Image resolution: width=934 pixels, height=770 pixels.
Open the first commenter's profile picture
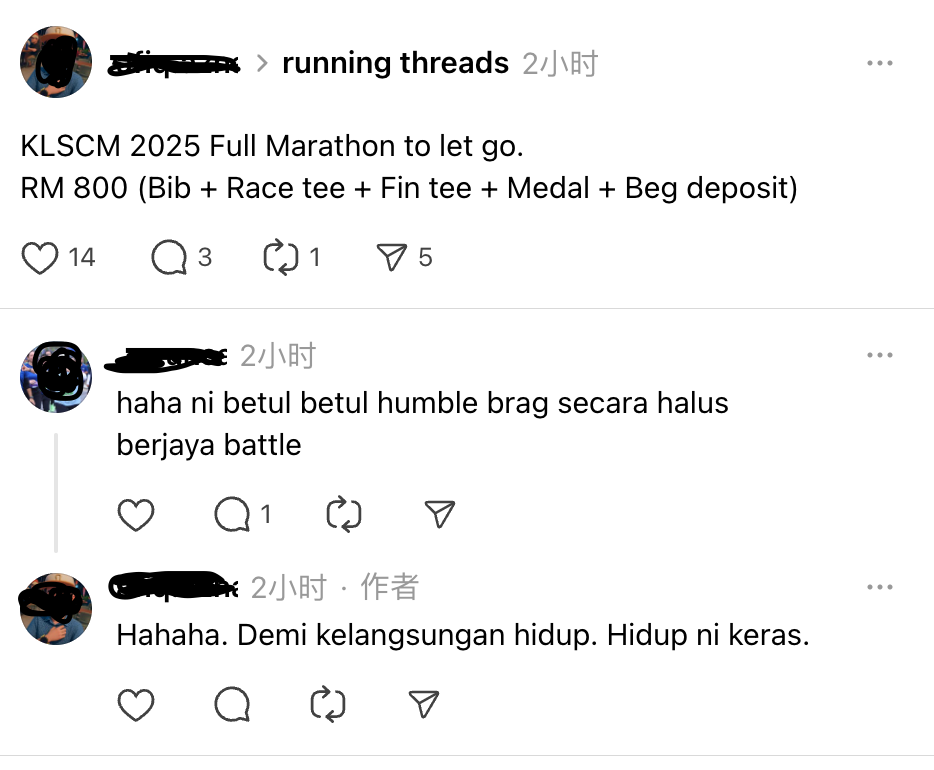(56, 377)
